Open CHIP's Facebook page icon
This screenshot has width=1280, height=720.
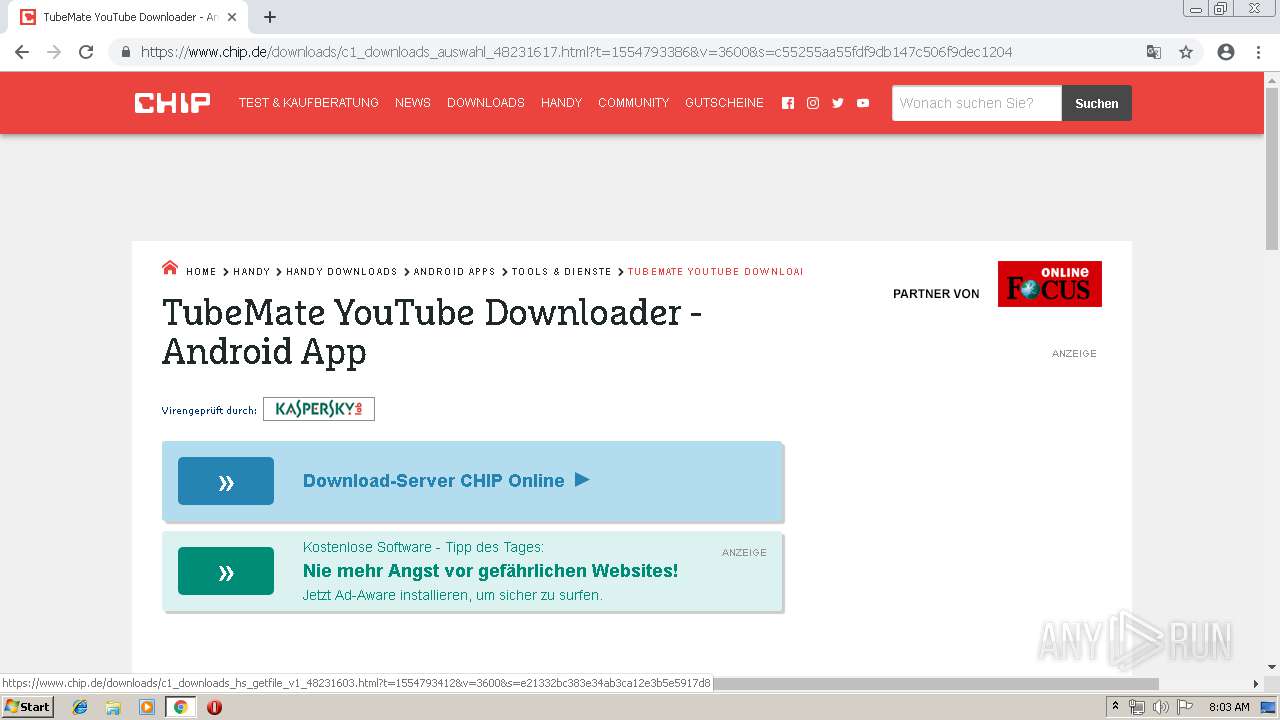pyautogui.click(x=788, y=103)
